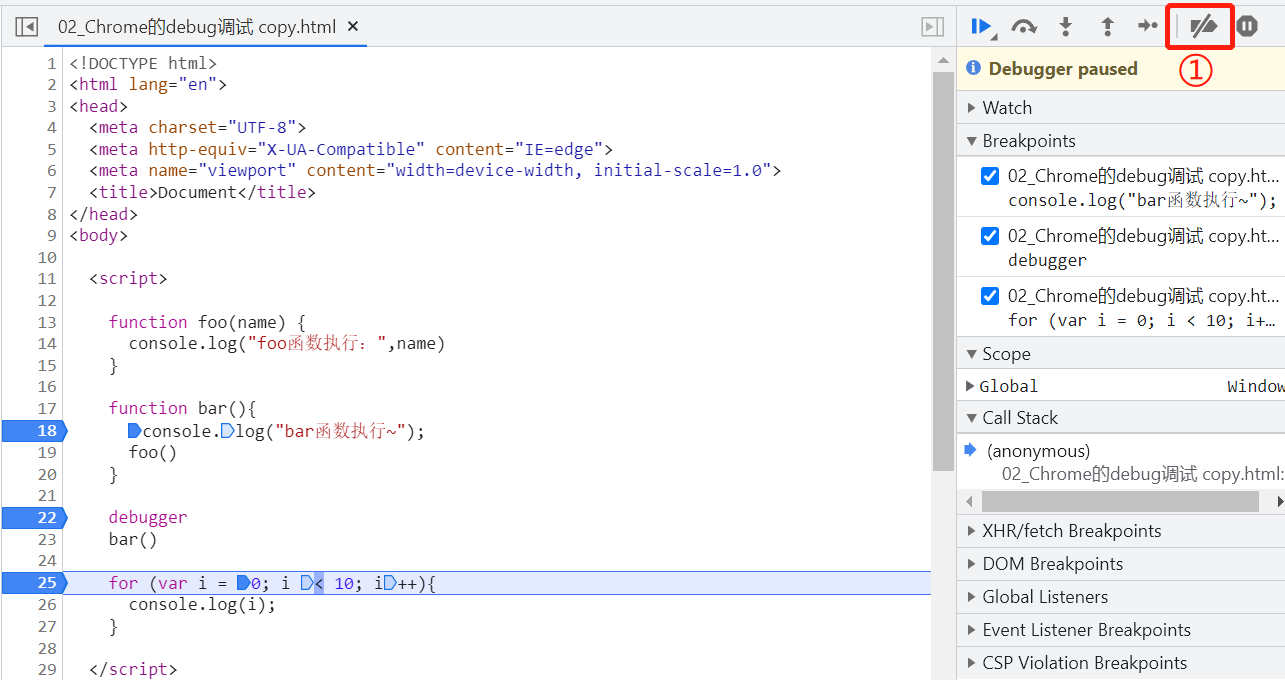Step out of the current function
This screenshot has height=680, width=1285.
pyautogui.click(x=1107, y=27)
